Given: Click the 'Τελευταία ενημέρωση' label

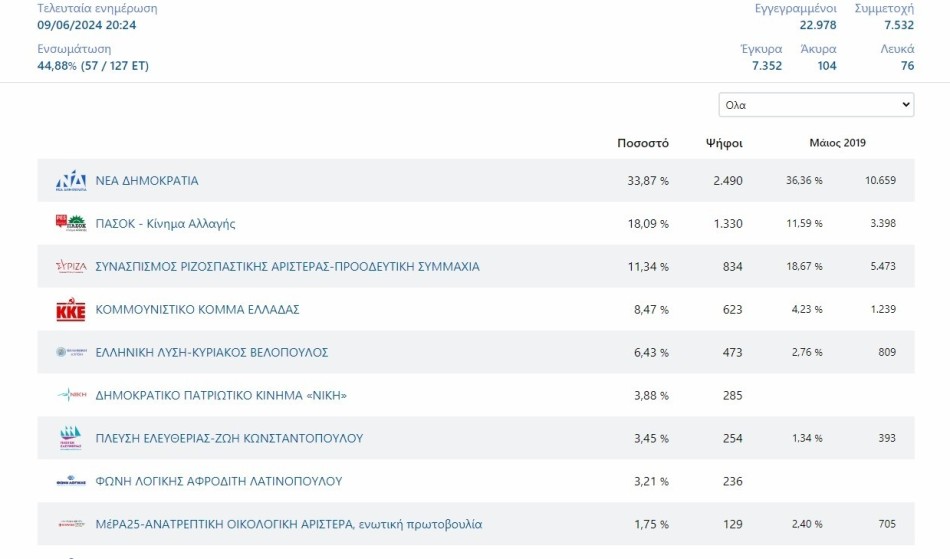Looking at the screenshot, I should click(x=97, y=8).
